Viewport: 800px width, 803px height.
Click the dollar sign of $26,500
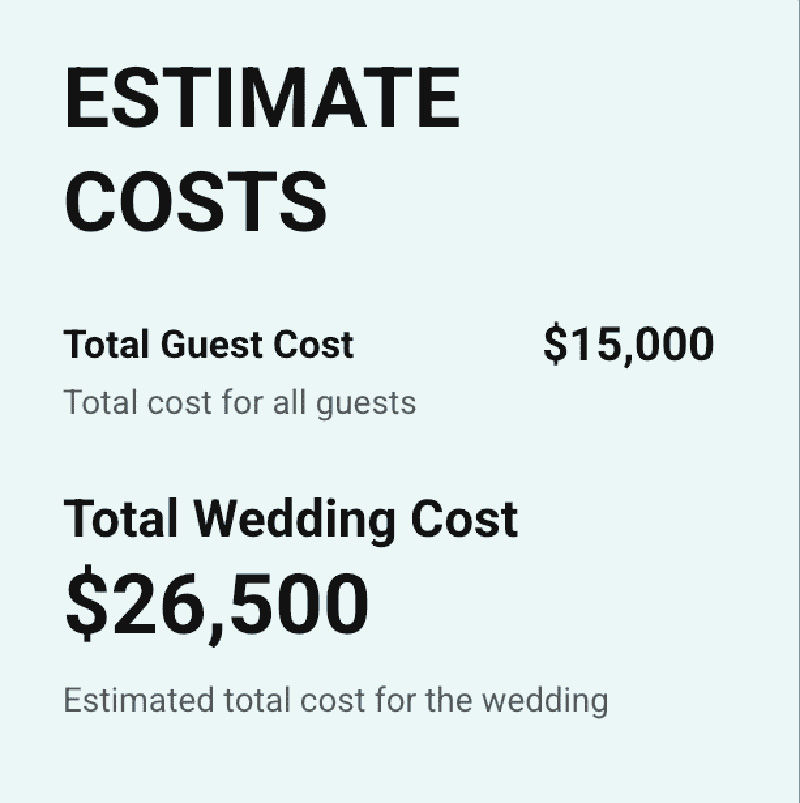[x=86, y=606]
